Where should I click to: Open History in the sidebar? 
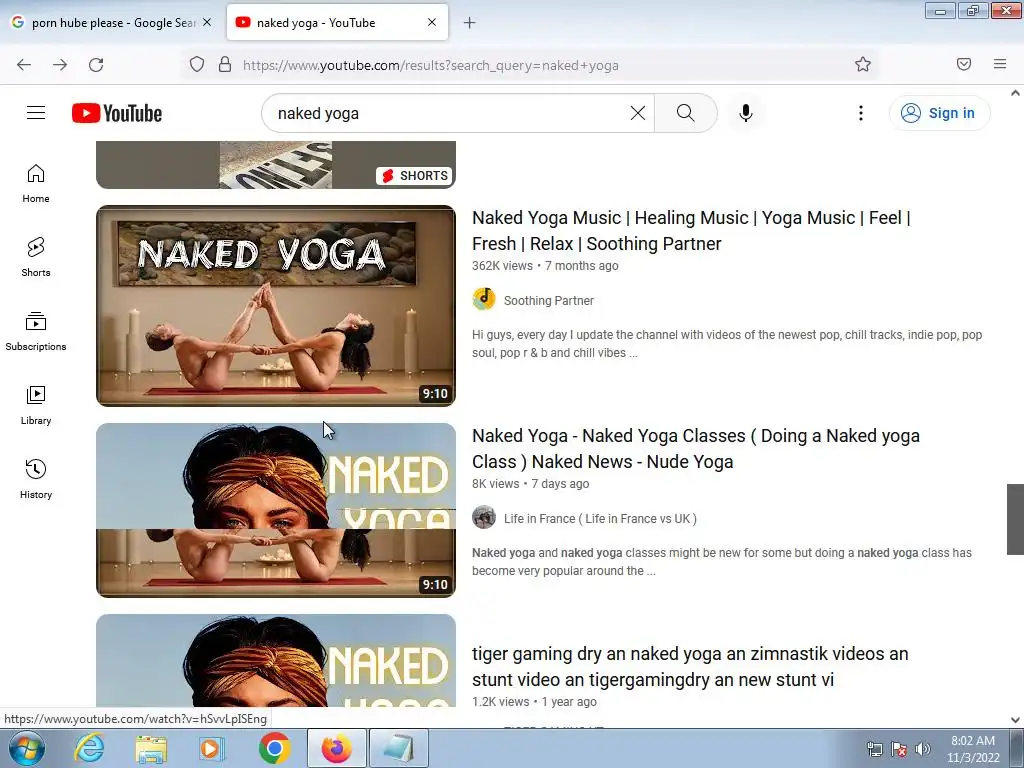pos(36,479)
